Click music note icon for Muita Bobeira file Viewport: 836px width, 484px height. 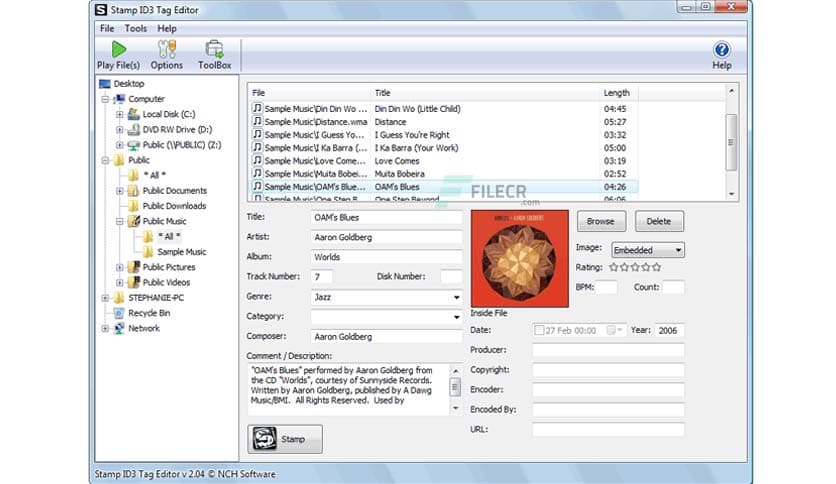(258, 173)
